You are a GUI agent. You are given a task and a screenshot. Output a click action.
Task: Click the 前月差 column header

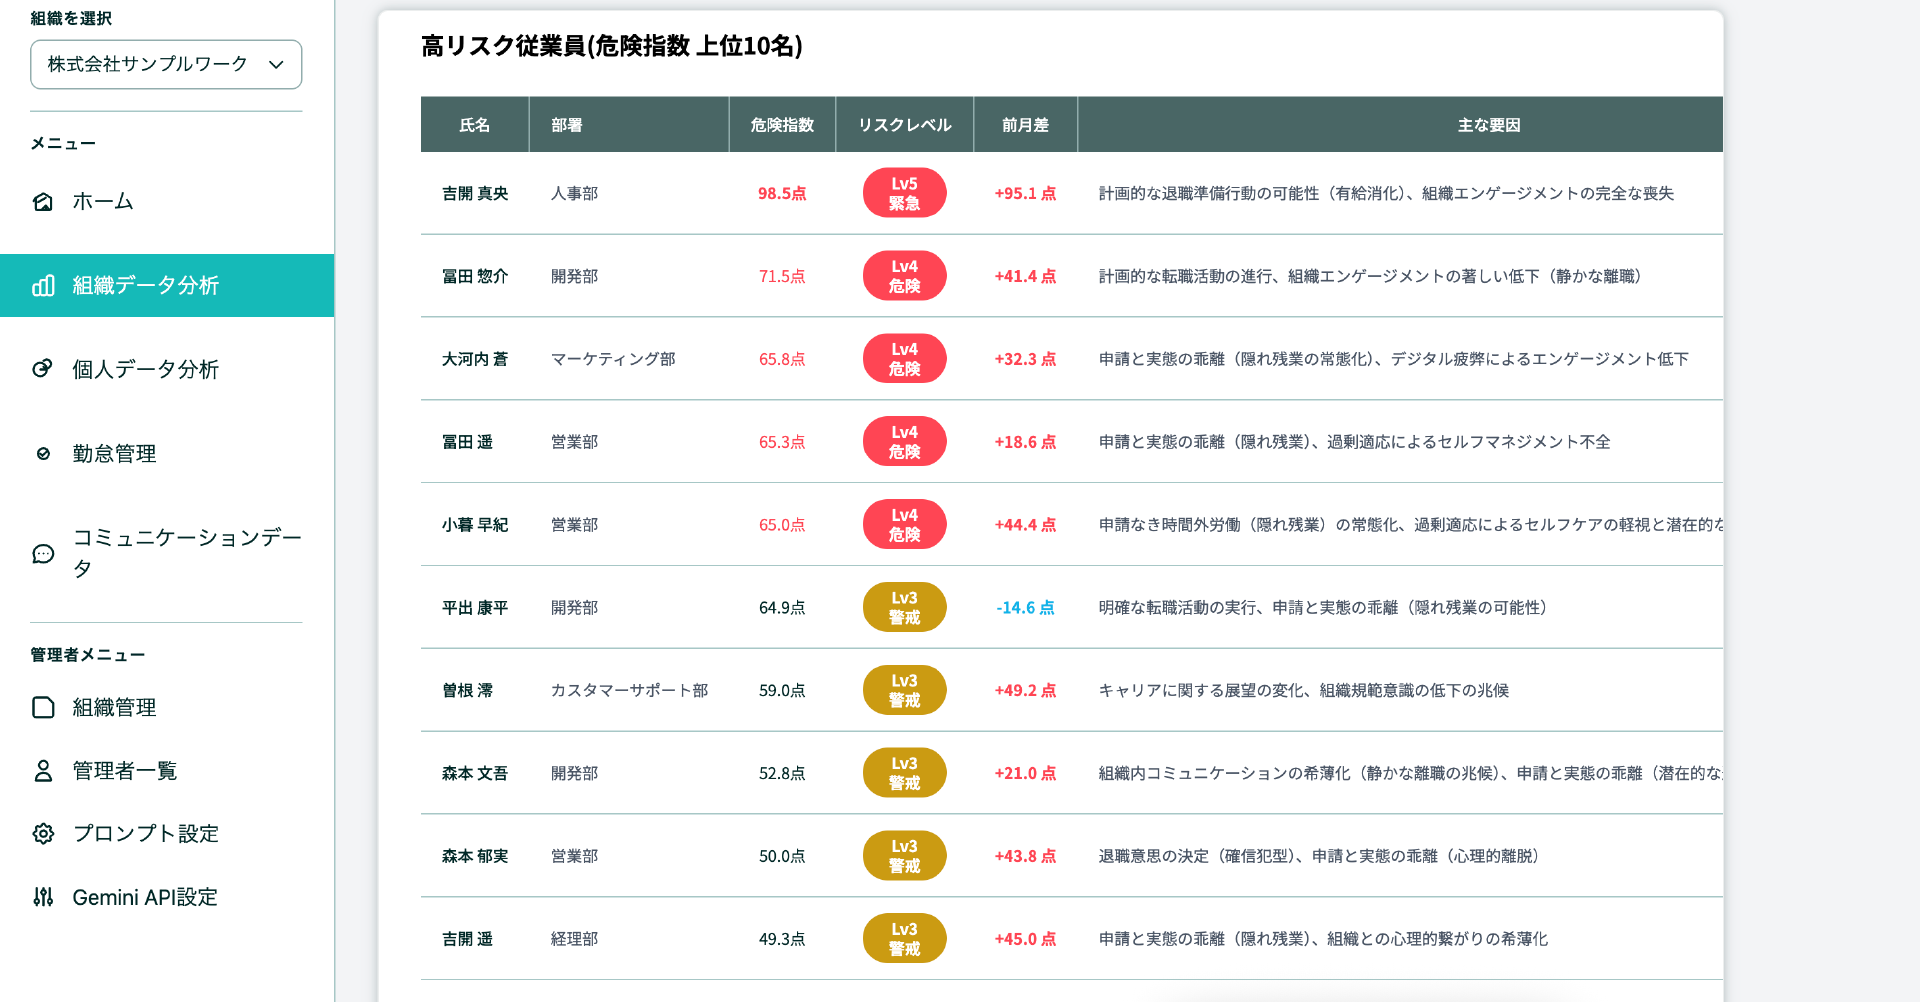[1026, 125]
